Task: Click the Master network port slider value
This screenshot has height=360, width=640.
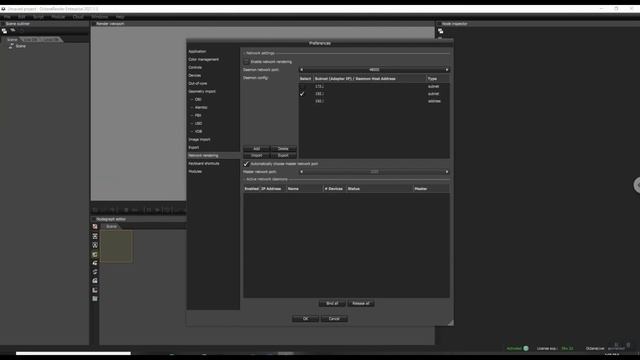Action: (x=374, y=172)
